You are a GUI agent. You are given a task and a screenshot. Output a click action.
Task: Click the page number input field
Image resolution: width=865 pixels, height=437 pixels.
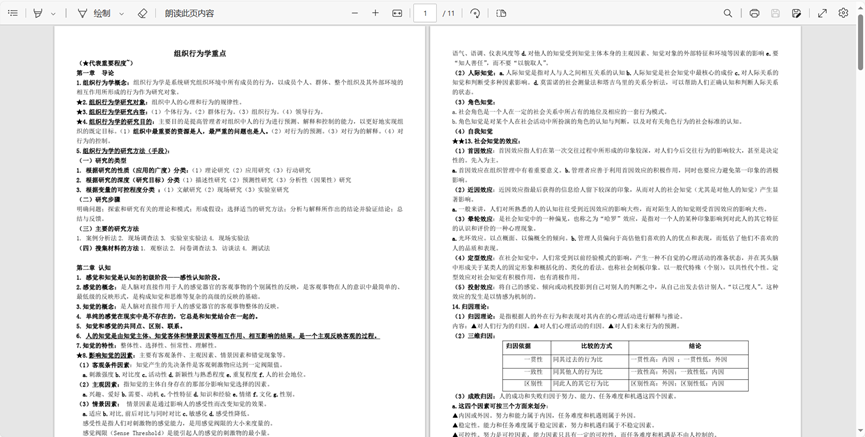tap(425, 13)
